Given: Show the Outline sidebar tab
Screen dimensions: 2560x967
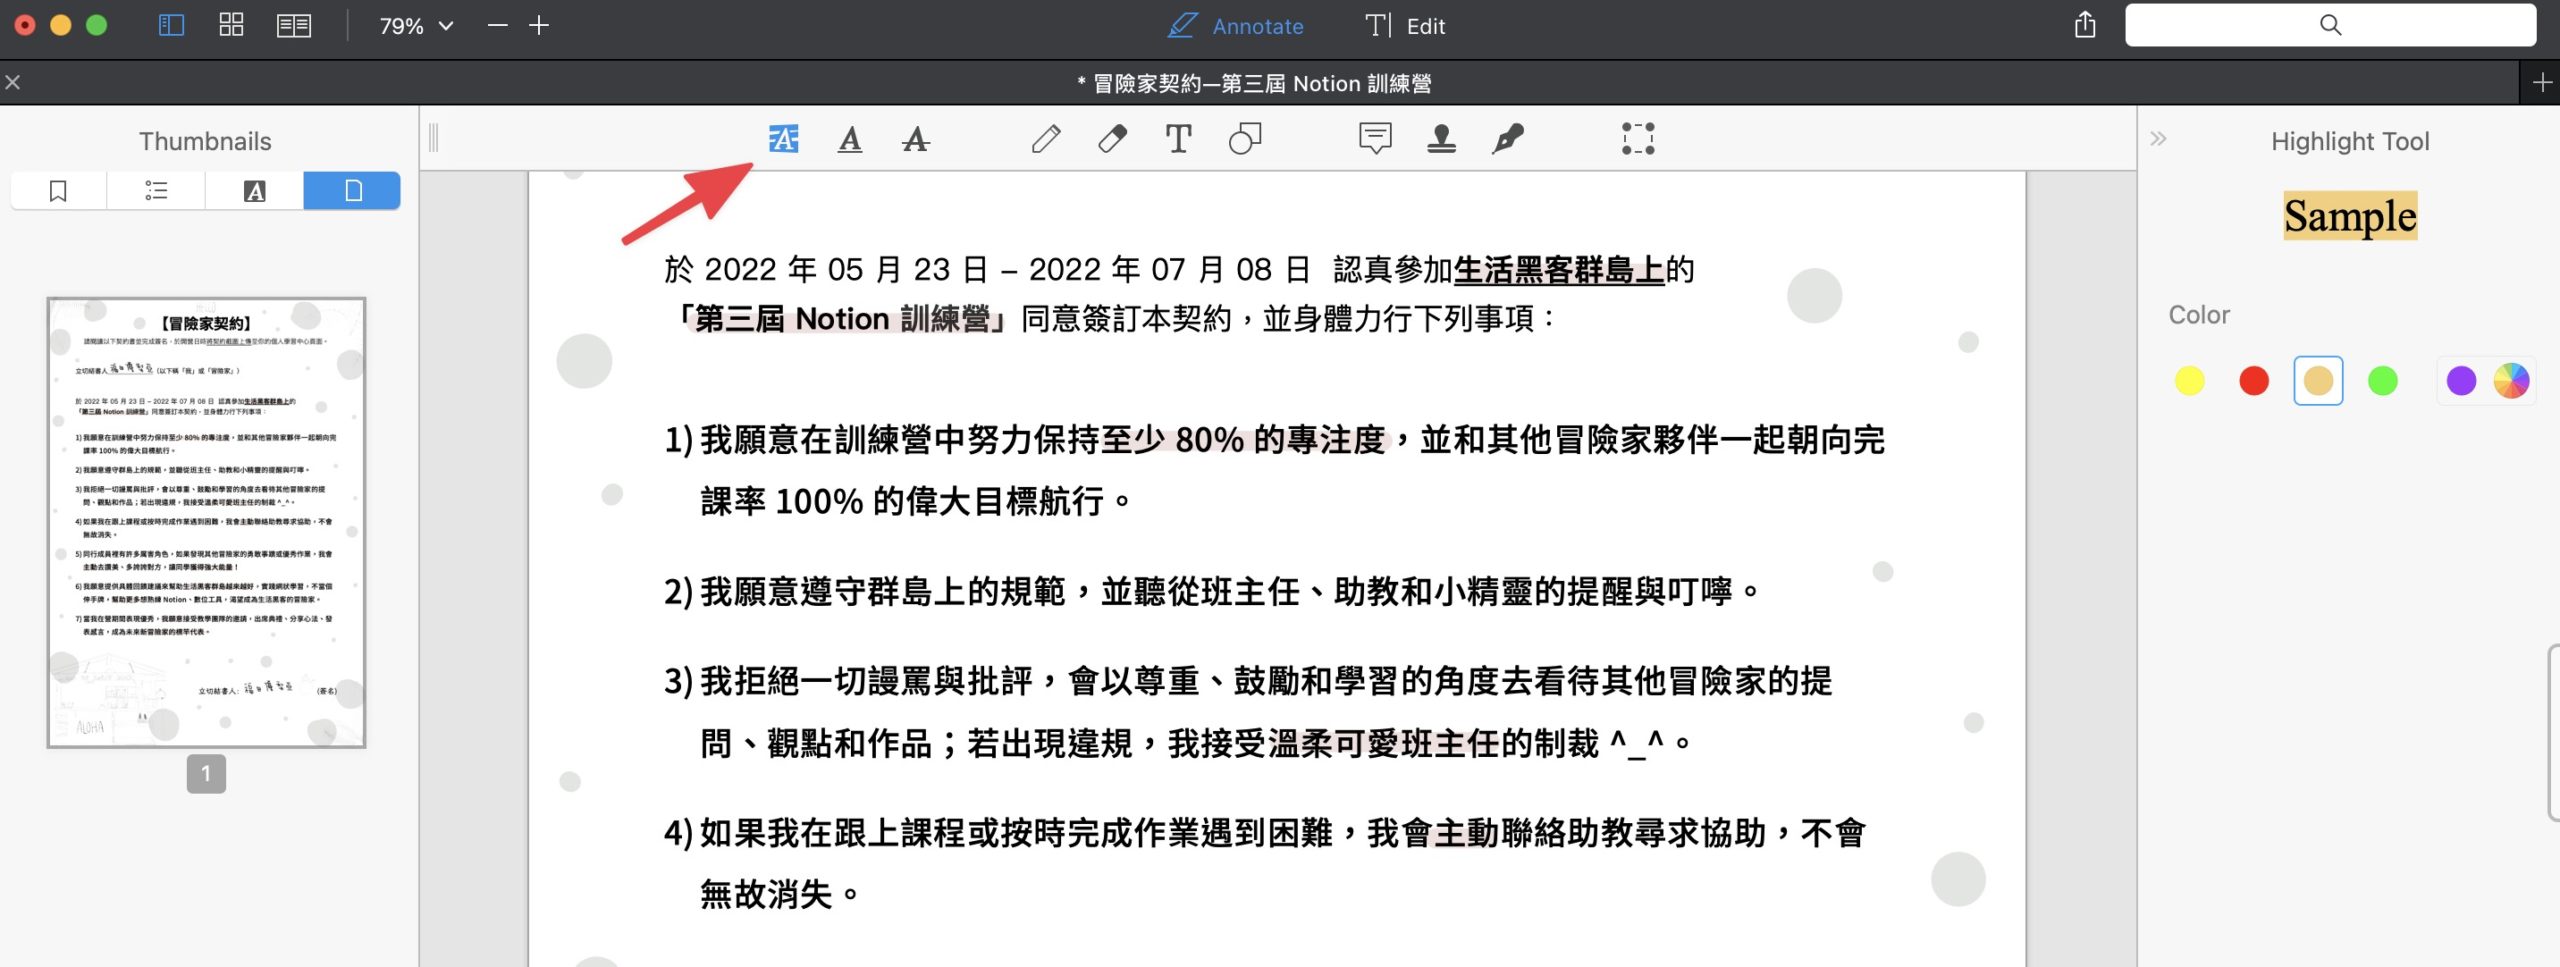Looking at the screenshot, I should pyautogui.click(x=156, y=190).
